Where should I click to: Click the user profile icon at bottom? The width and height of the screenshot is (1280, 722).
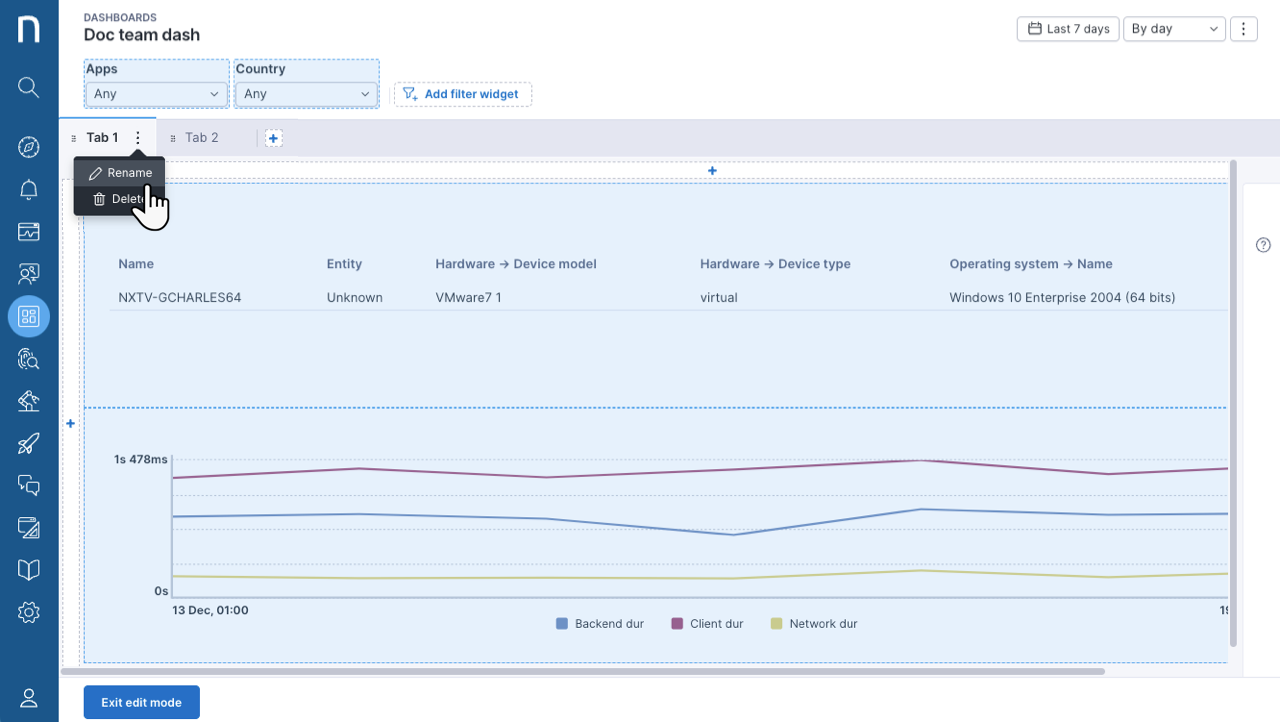(x=29, y=698)
